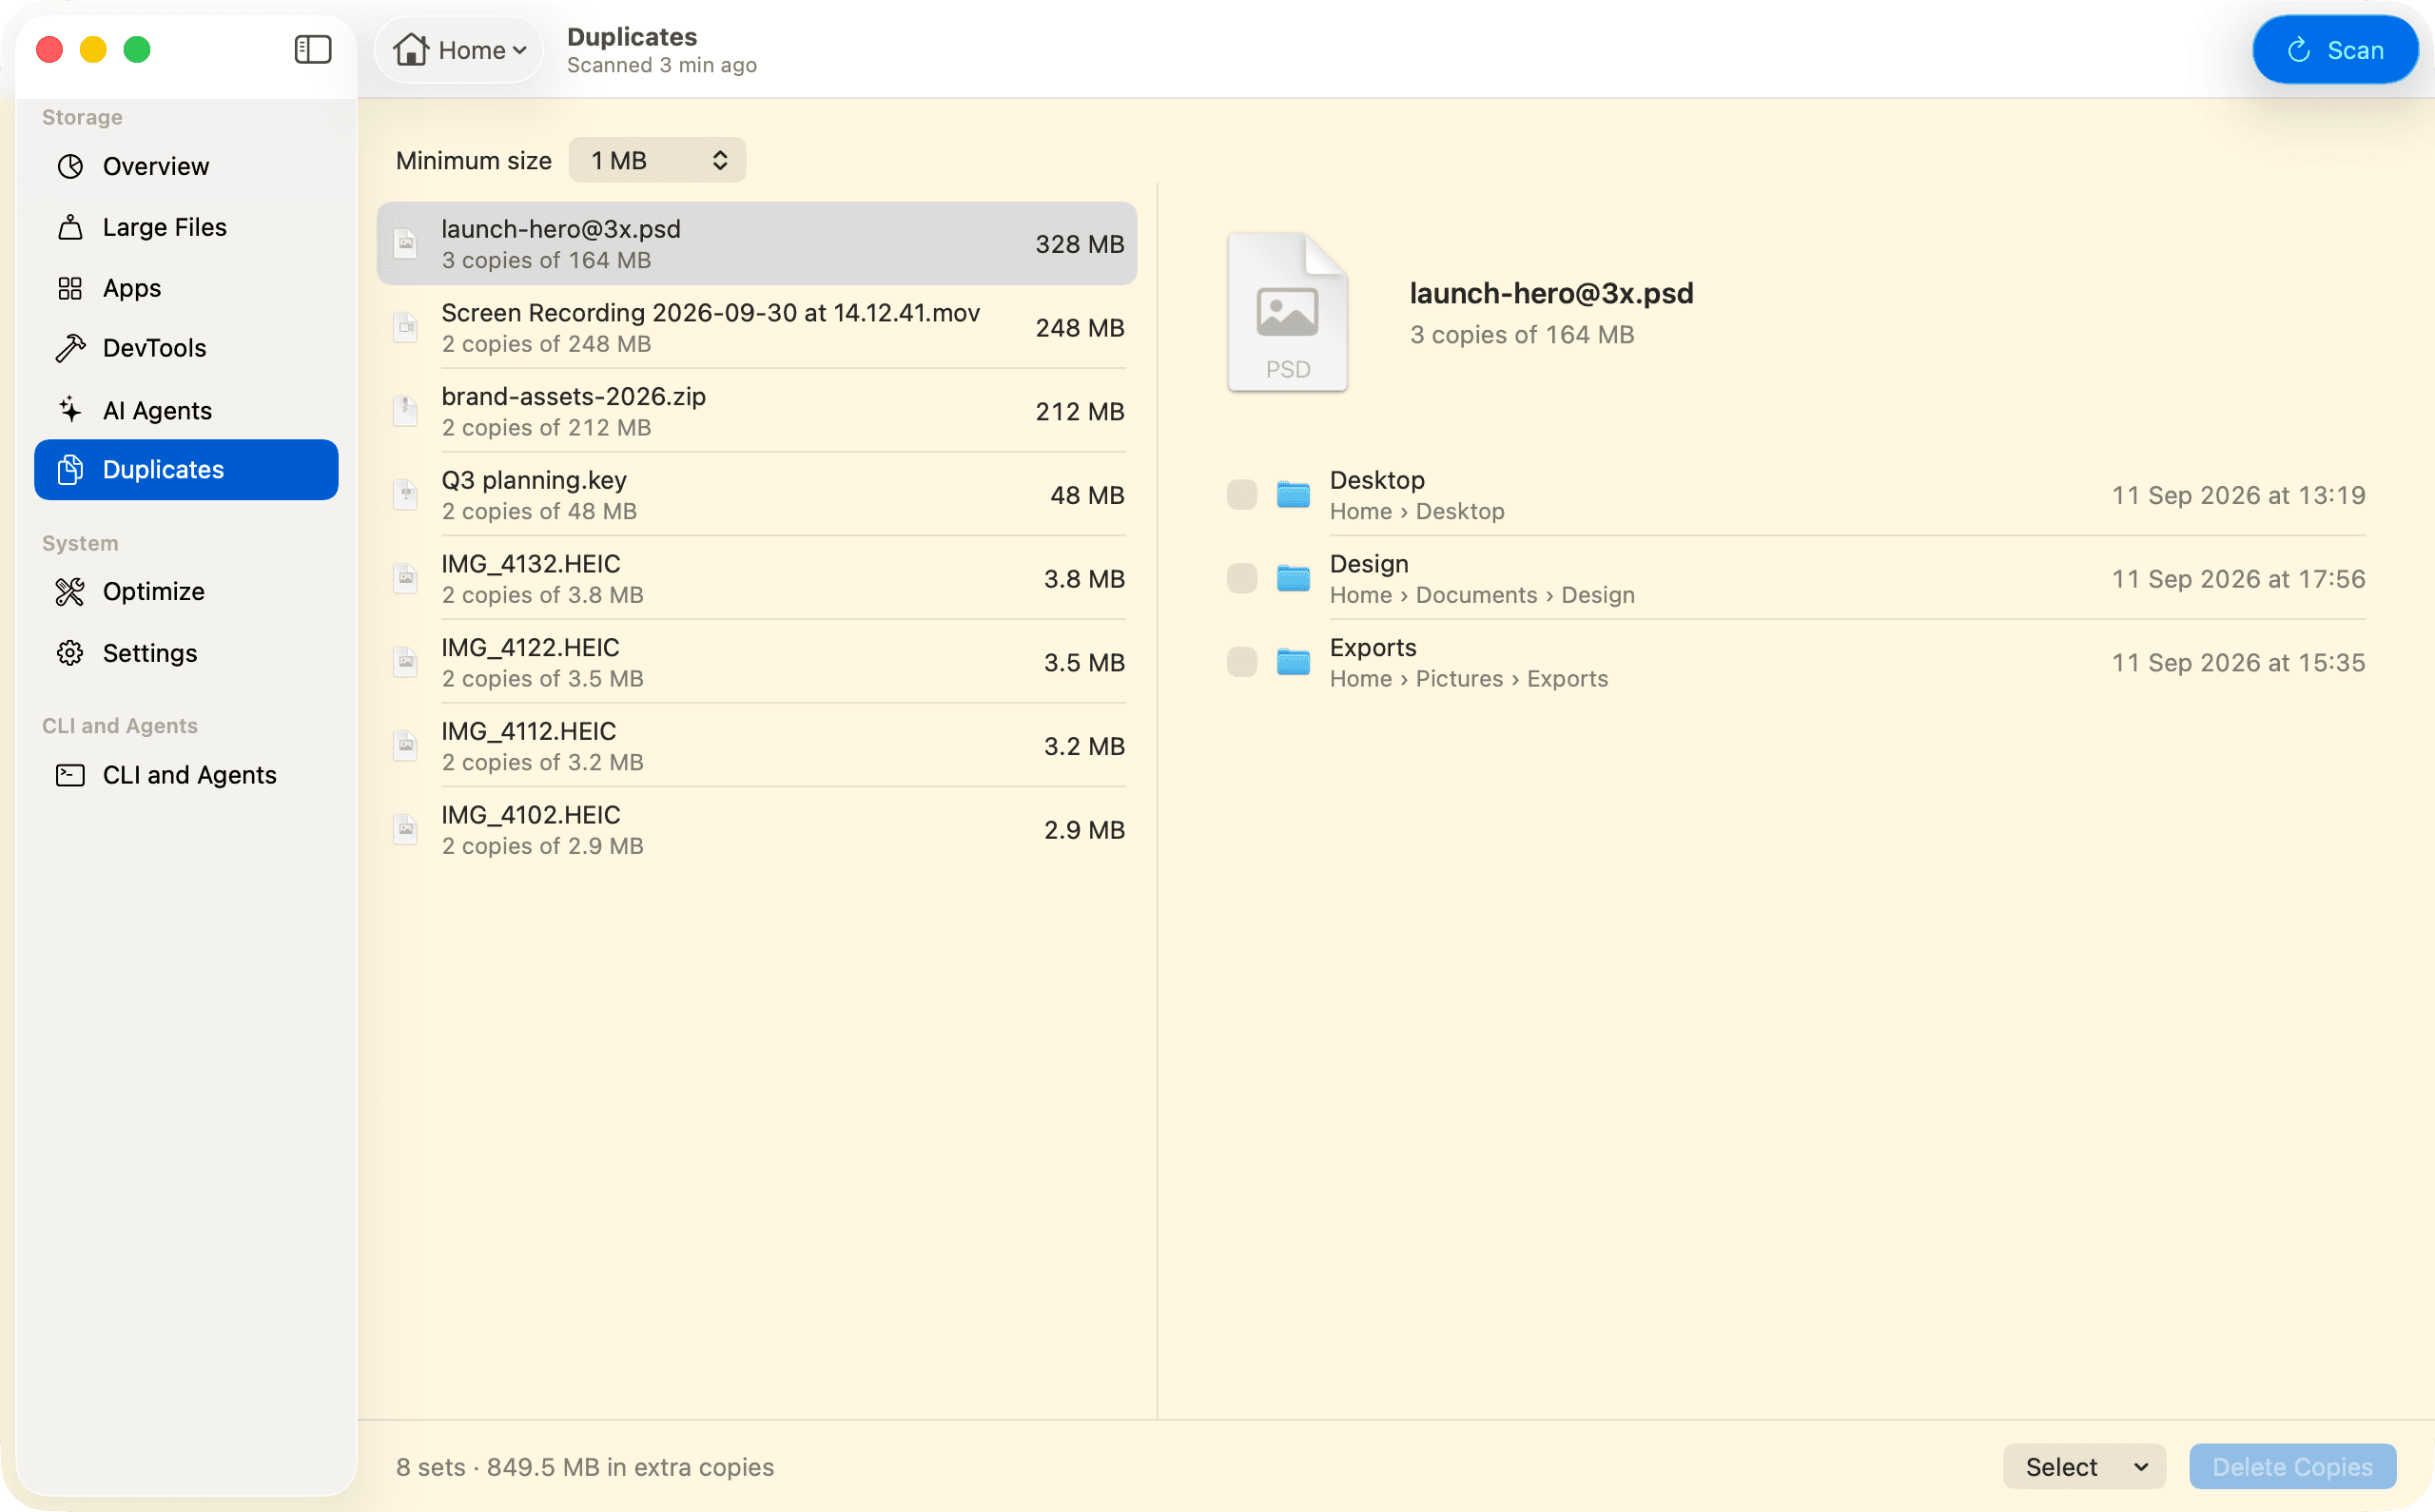
Task: Check the Exports copy checkbox
Action: click(1242, 662)
